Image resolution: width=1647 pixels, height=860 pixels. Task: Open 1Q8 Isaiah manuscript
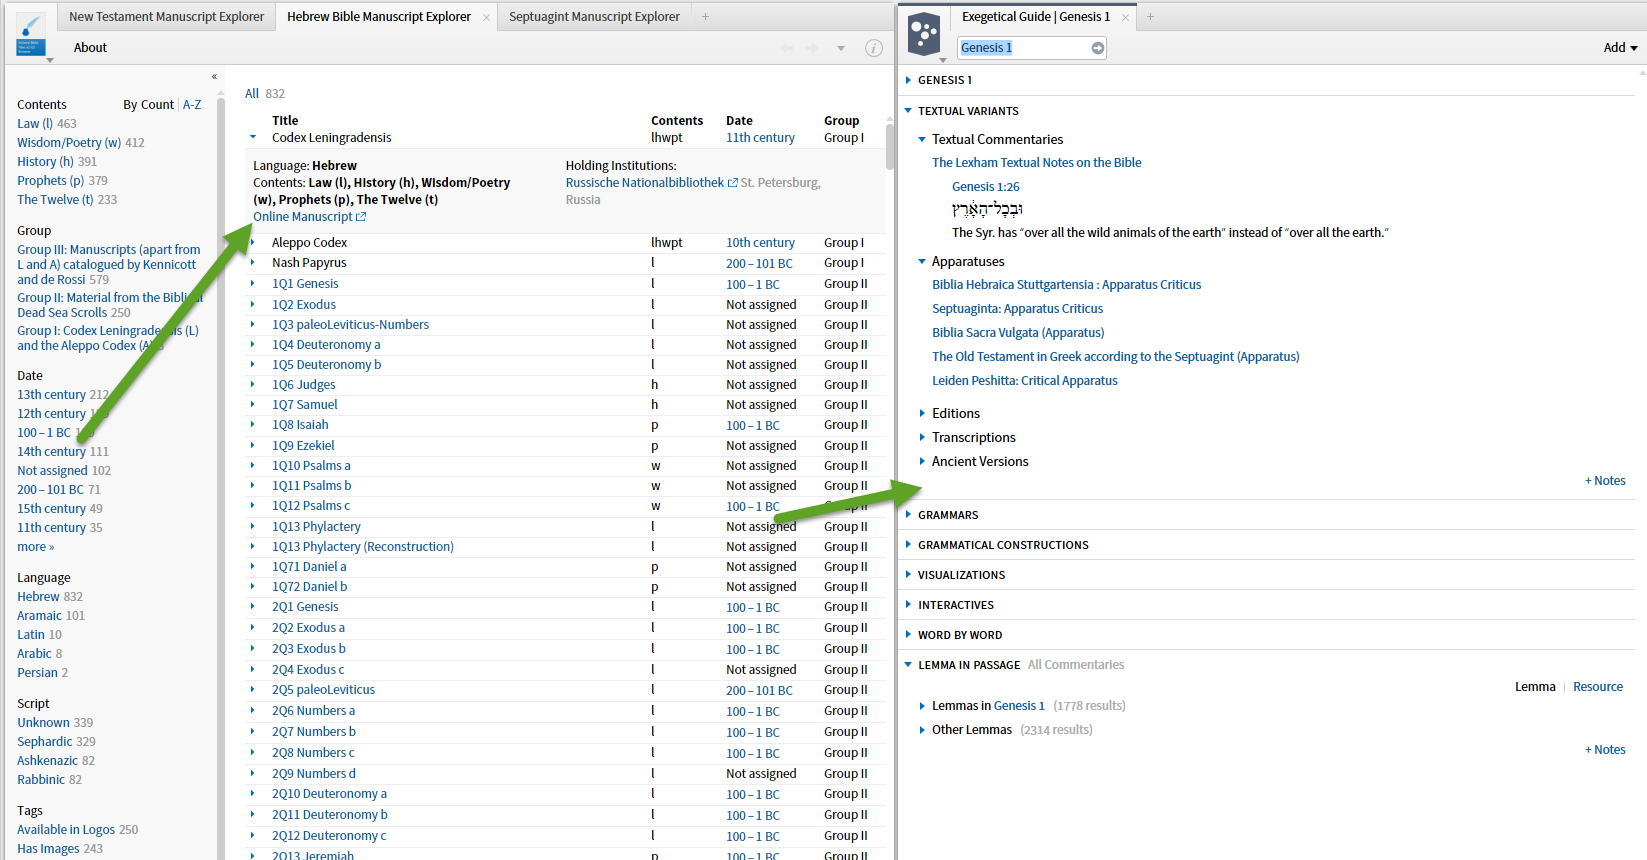tap(300, 425)
